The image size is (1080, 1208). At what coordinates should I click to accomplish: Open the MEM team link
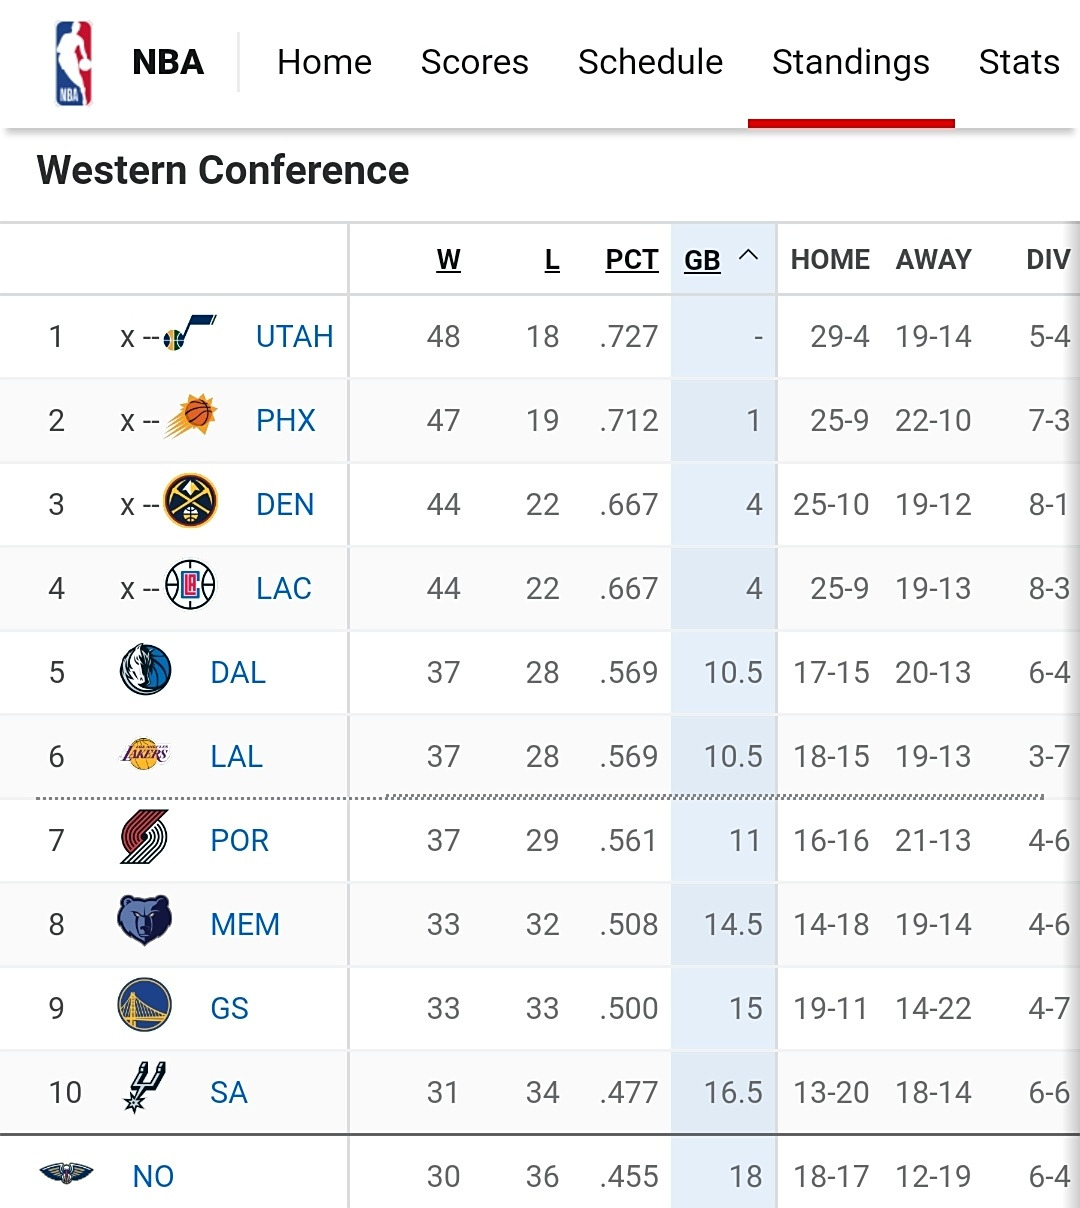click(245, 924)
